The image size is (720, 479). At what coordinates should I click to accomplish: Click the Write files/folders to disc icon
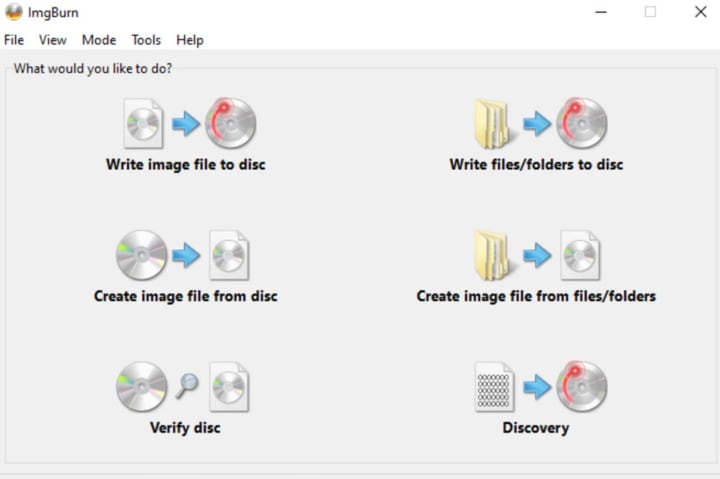[x=540, y=123]
